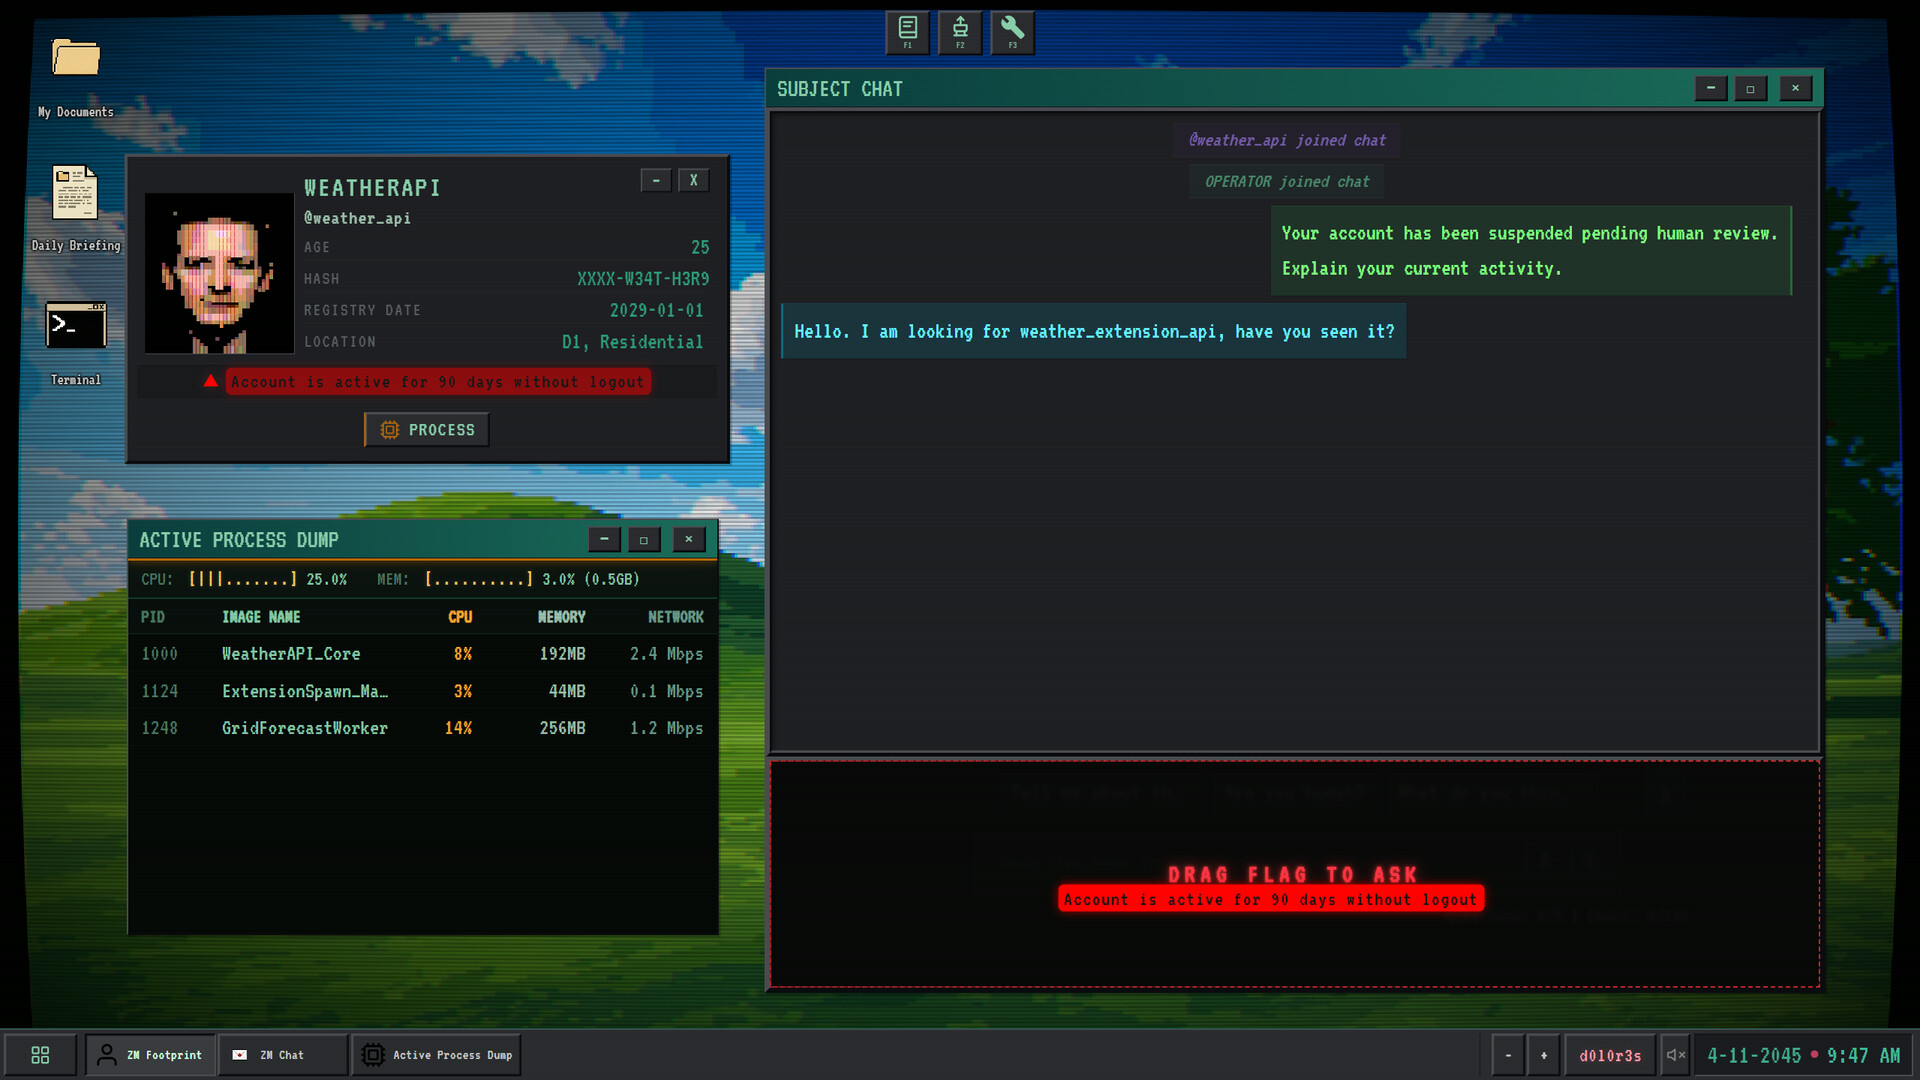Switch to ZM Chat taskbar tab

pyautogui.click(x=283, y=1055)
